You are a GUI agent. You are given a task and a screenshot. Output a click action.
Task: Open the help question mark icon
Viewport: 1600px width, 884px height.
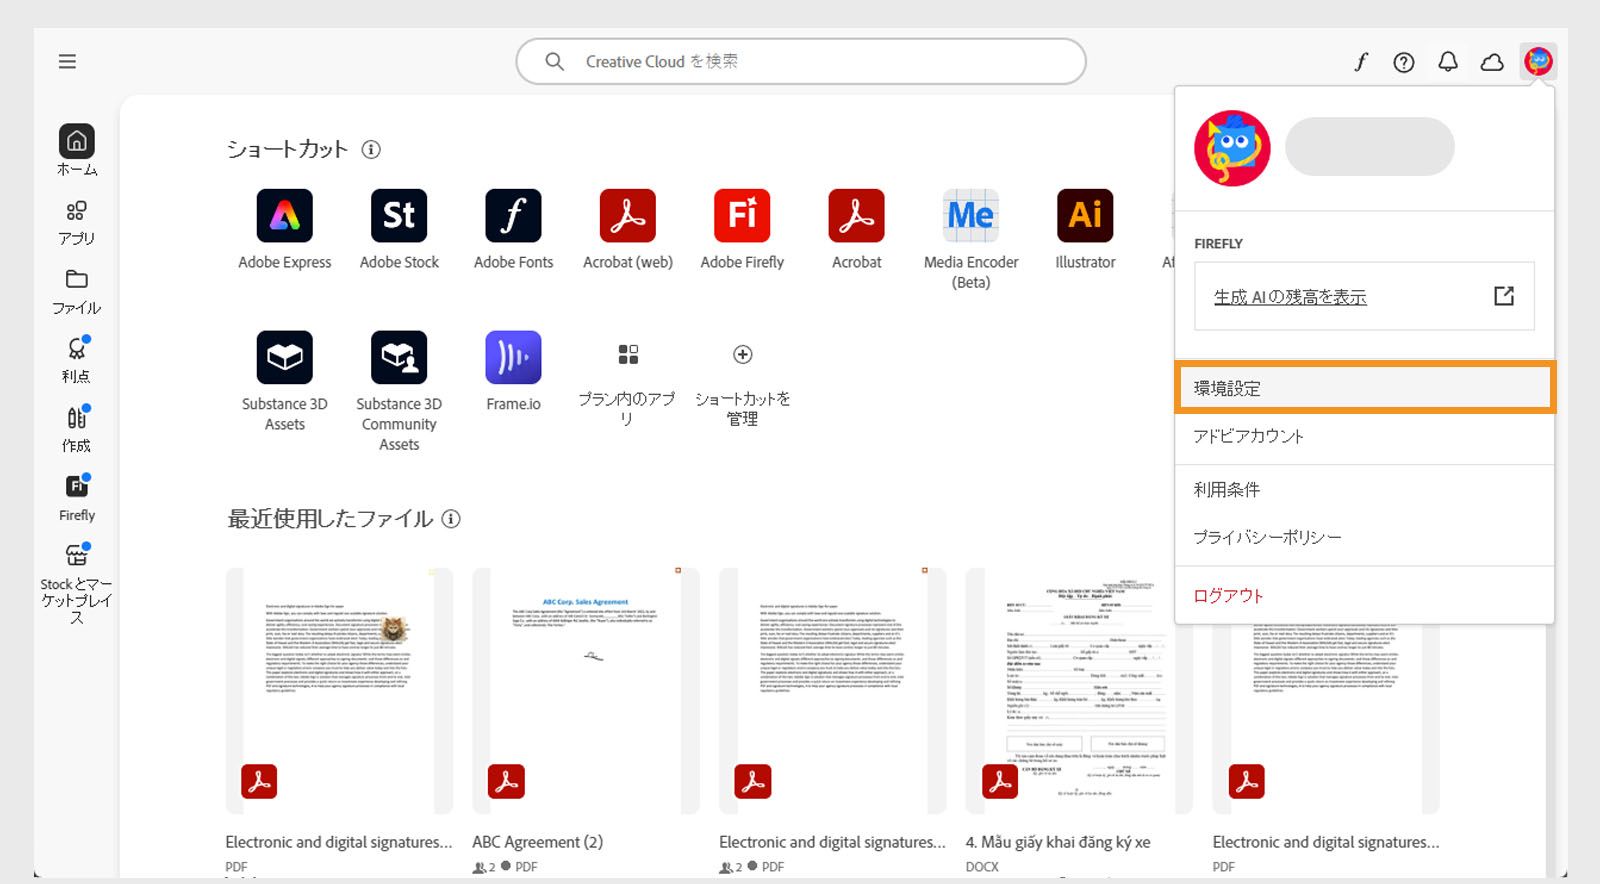pos(1404,62)
